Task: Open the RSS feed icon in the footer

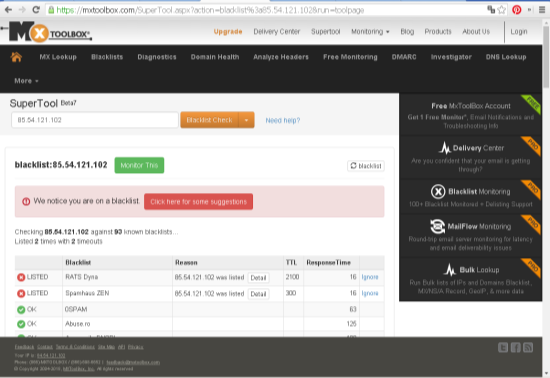Action: [528, 347]
